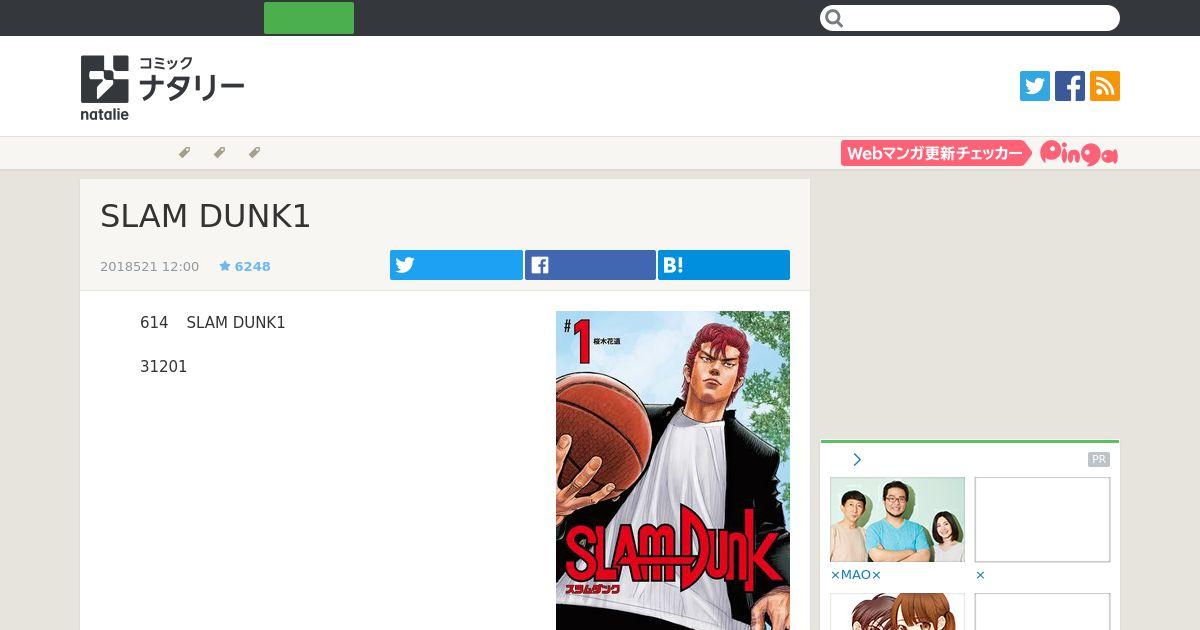Open the three-people photo thumbnail
1200x630 pixels.
[x=897, y=519]
